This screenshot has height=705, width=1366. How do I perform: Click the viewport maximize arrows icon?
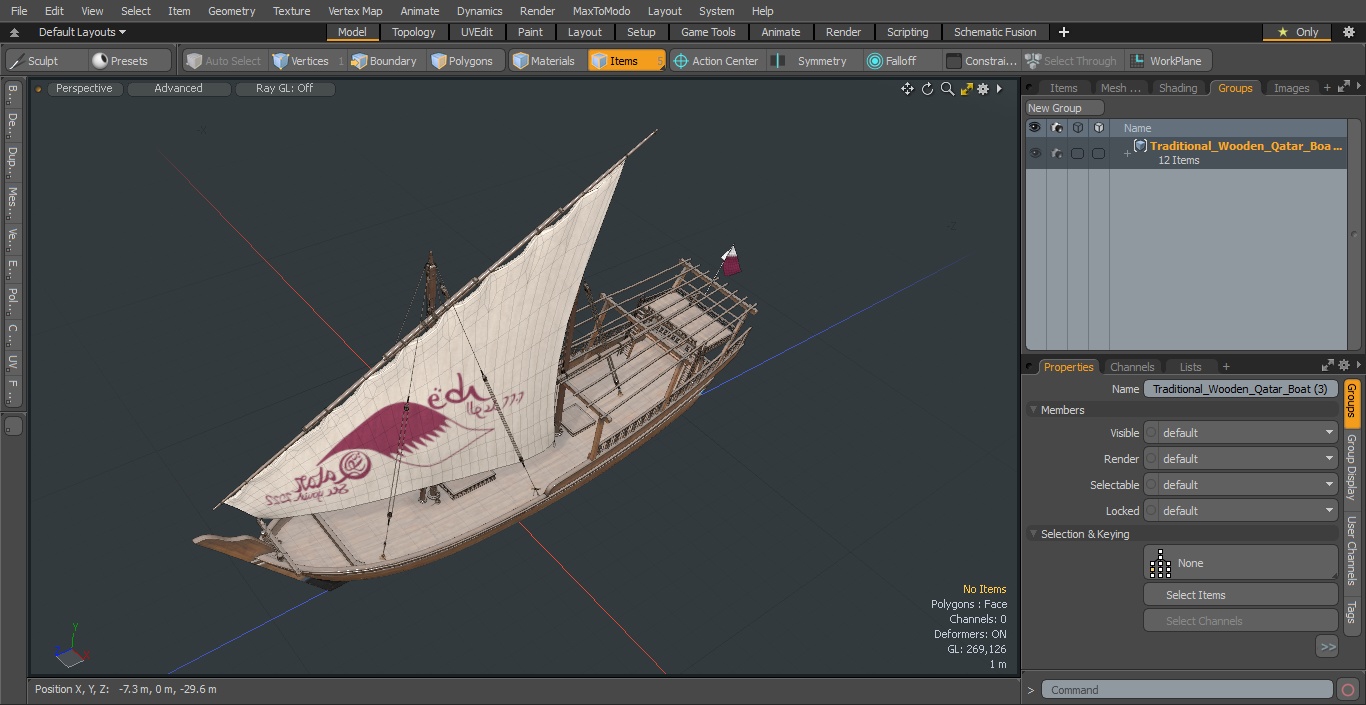[967, 89]
